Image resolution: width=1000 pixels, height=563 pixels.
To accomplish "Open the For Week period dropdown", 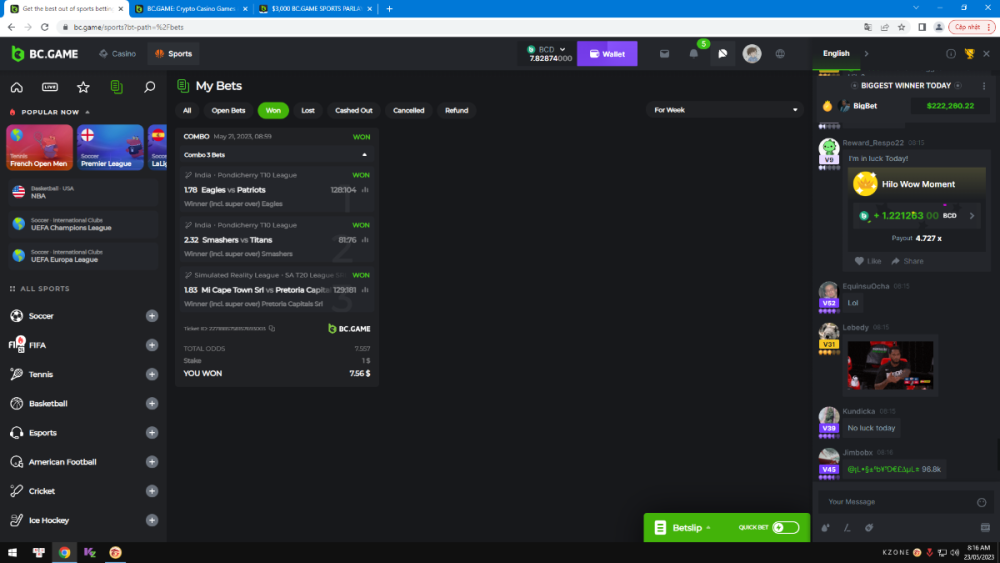I will [726, 110].
